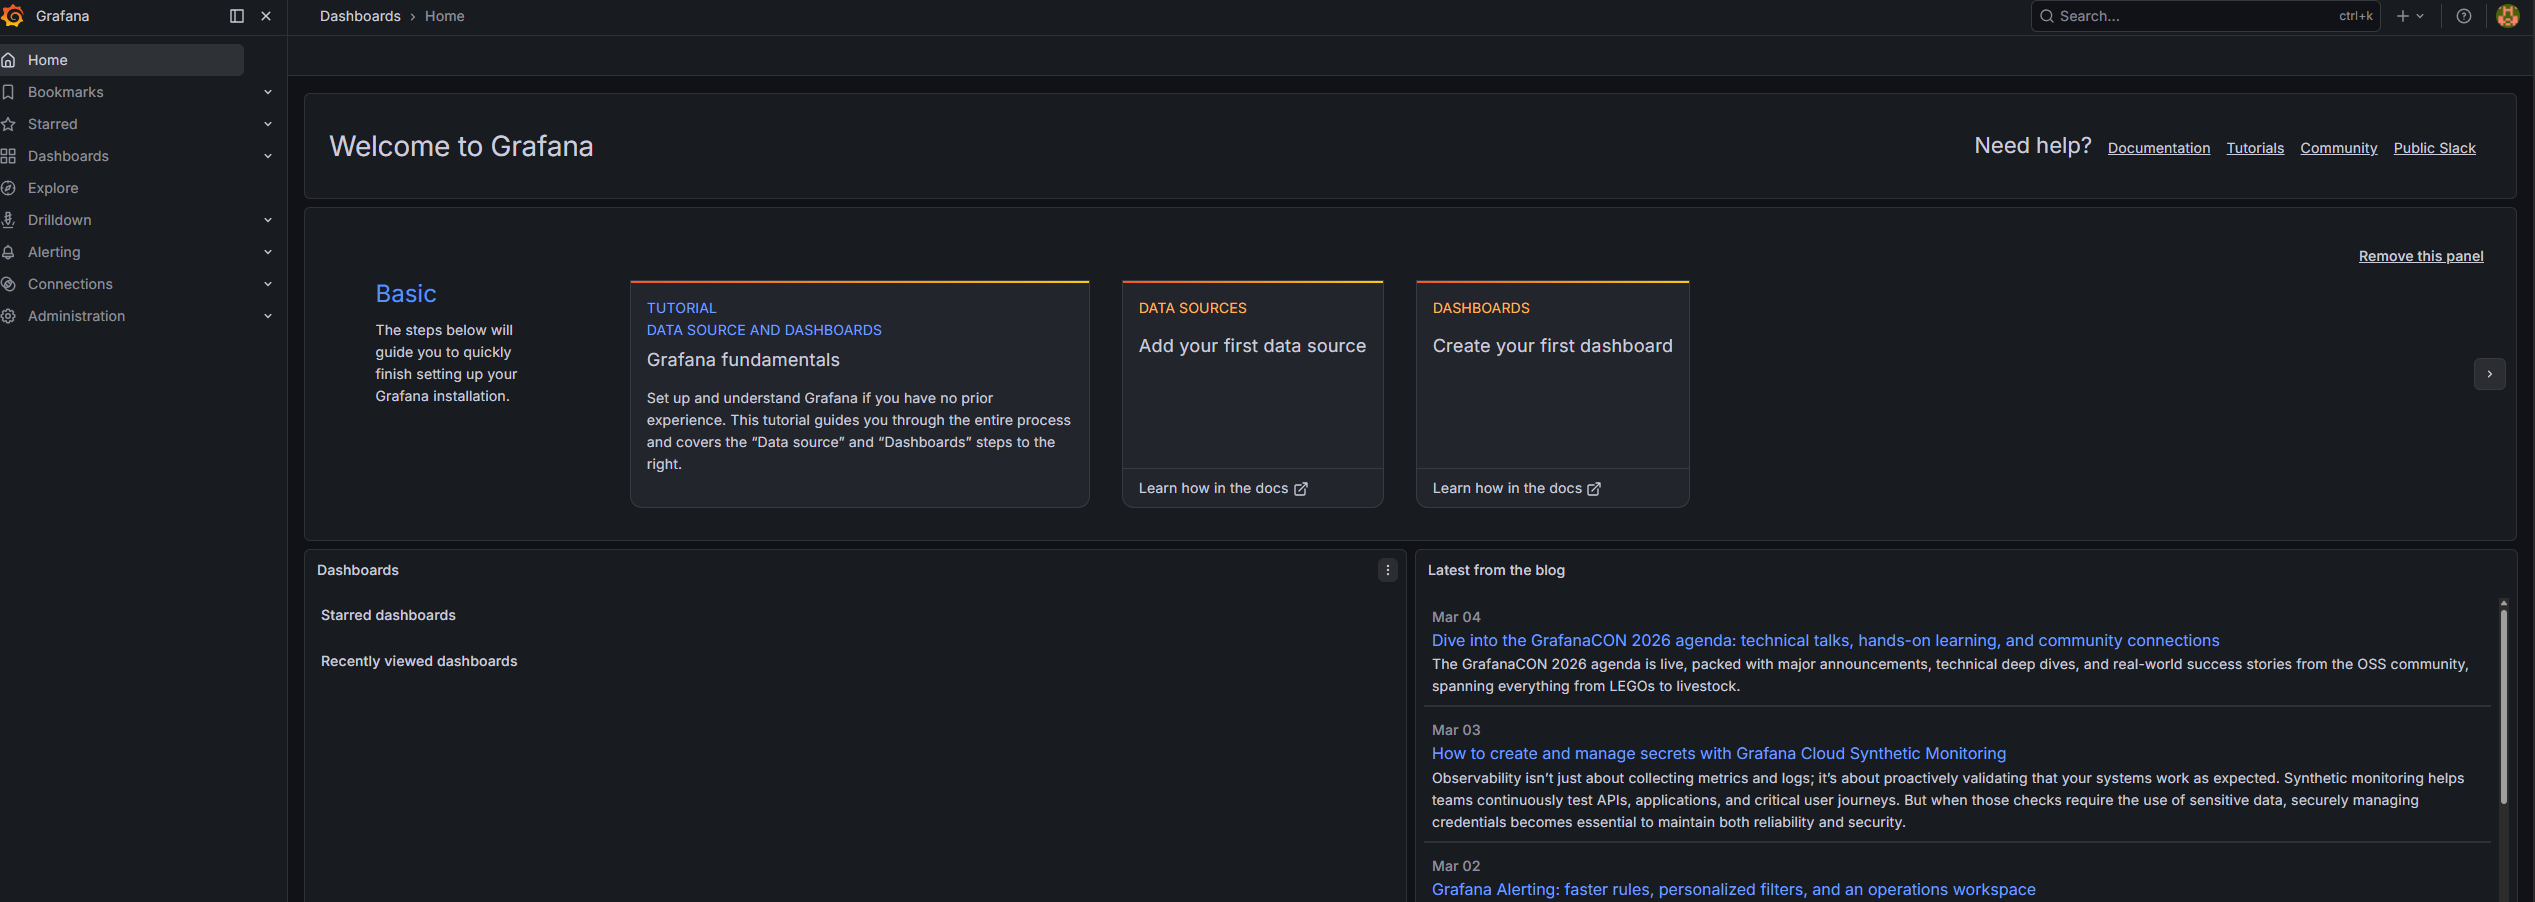Select Bookmarks in the sidebar
2535x902 pixels.
(x=66, y=92)
